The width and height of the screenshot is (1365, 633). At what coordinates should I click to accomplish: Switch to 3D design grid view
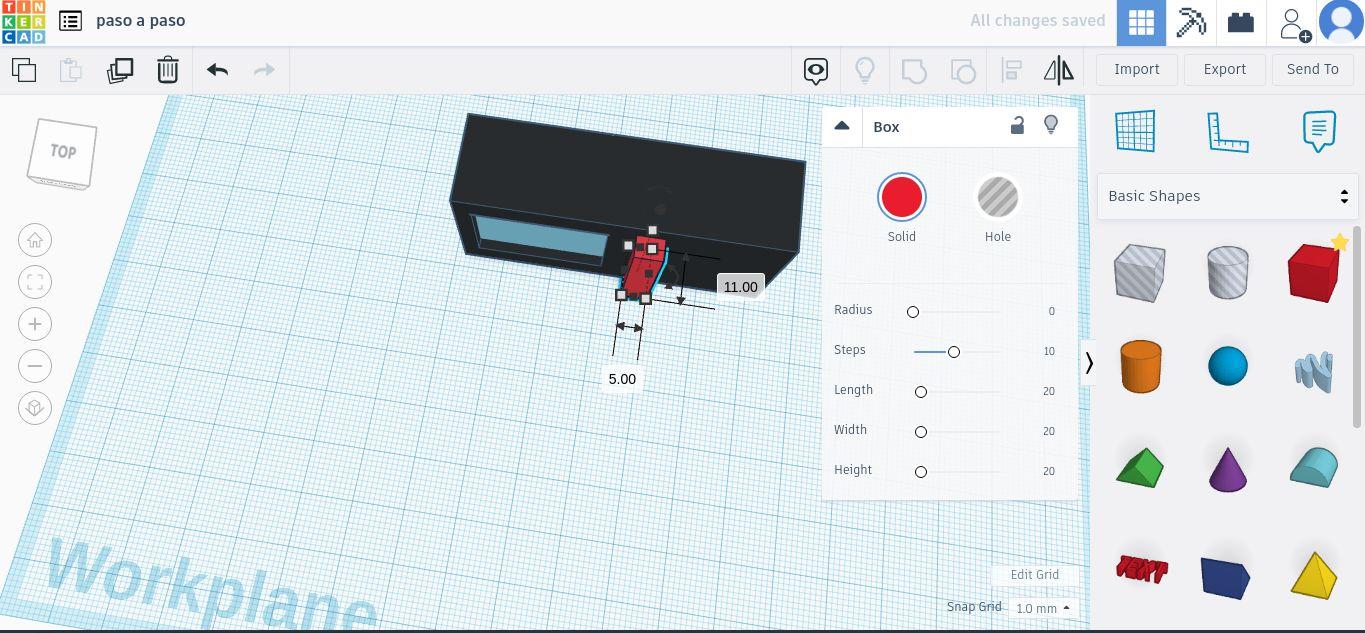tap(1141, 23)
